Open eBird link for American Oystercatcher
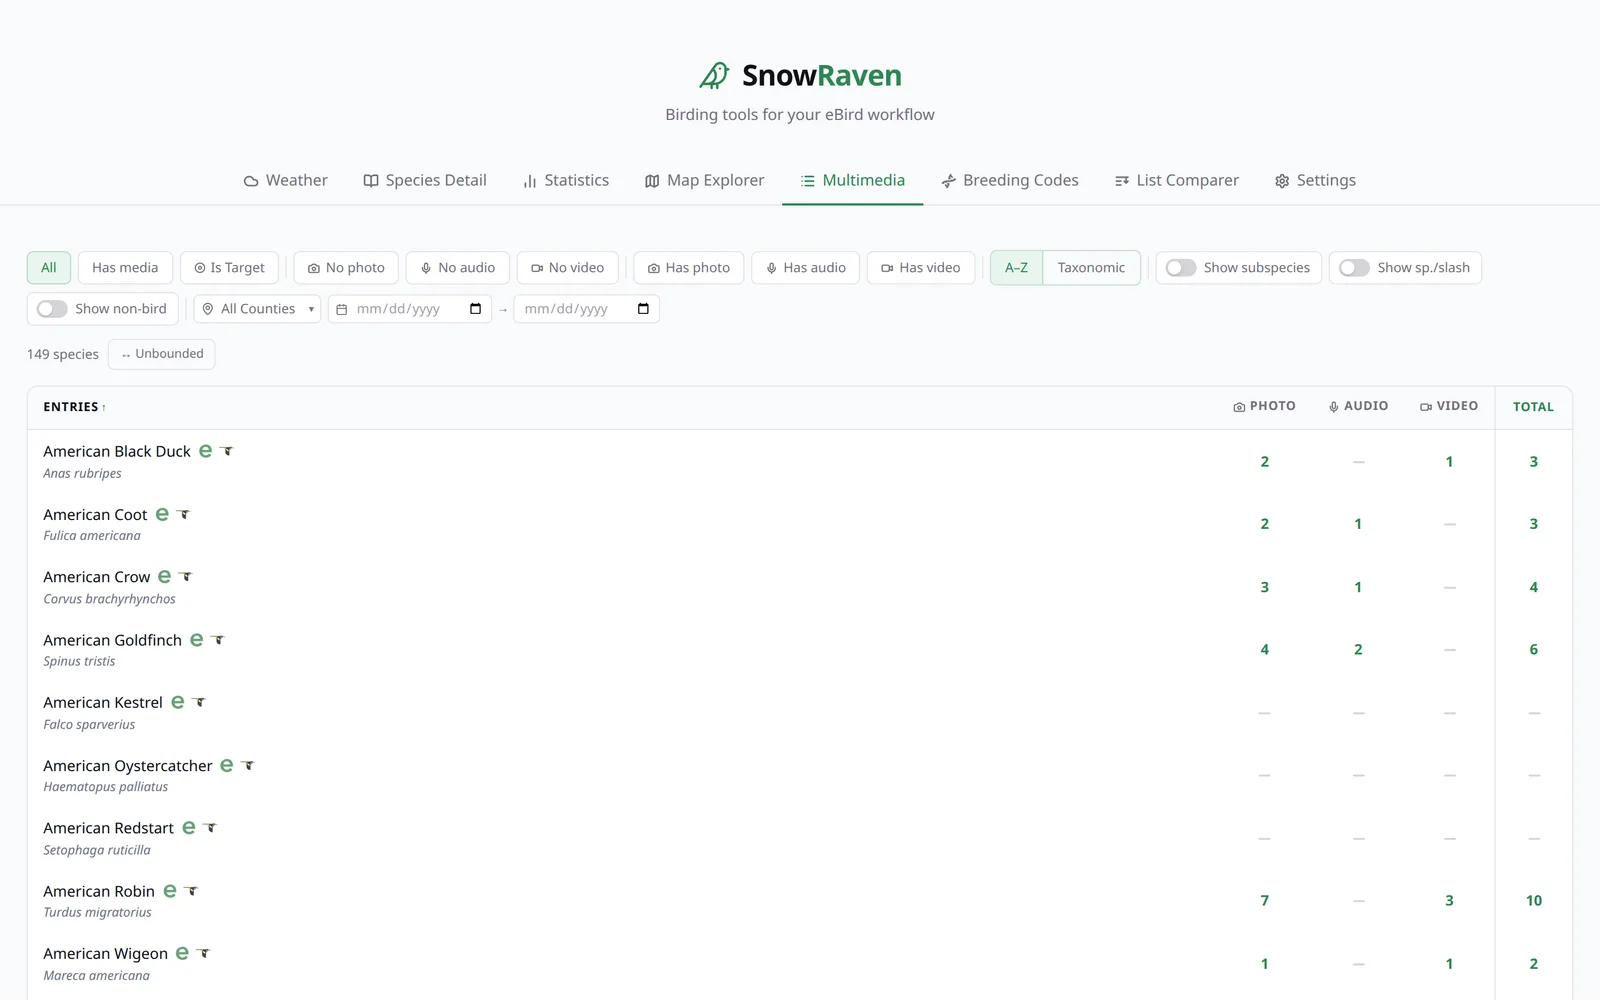The width and height of the screenshot is (1600, 1000). click(227, 765)
